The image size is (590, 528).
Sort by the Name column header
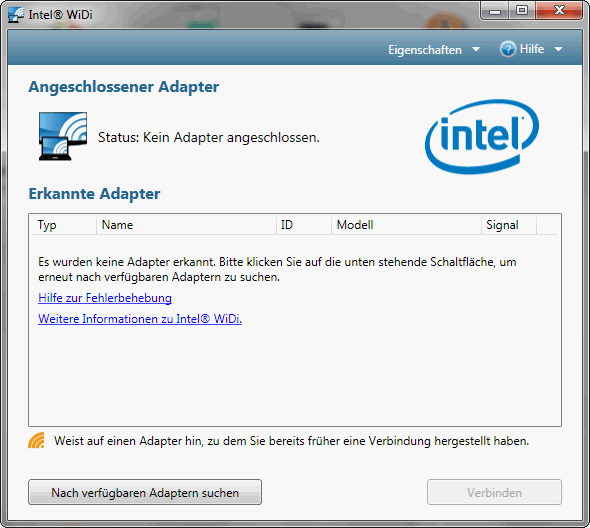[x=186, y=225]
